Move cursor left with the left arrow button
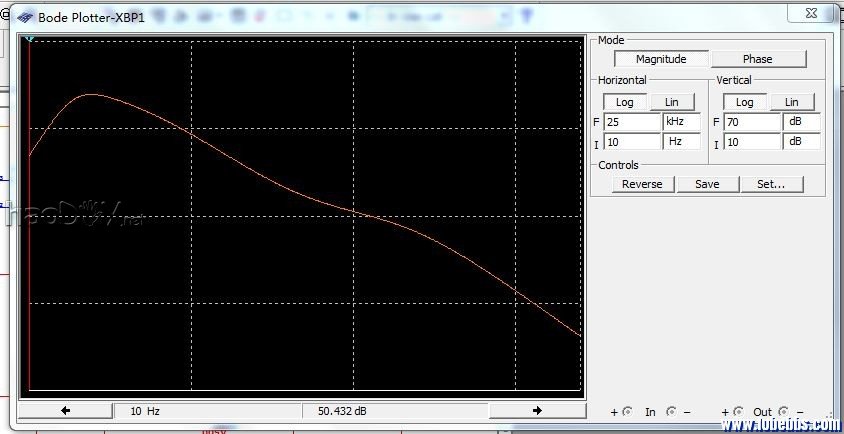Viewport: 844px width, 434px height. pyautogui.click(x=66, y=410)
